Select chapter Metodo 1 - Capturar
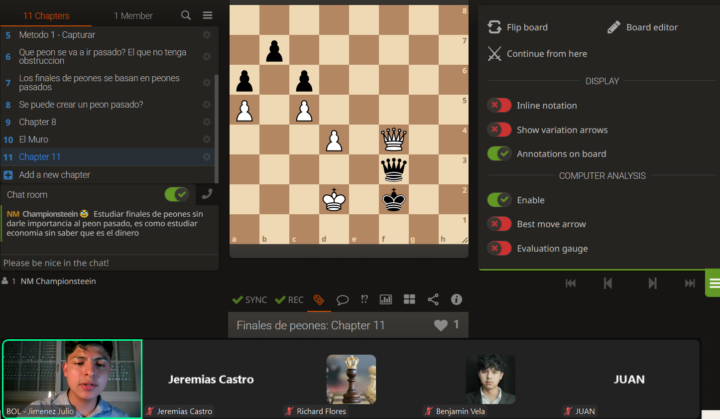Screen dimensions: 720x419 pyautogui.click(x=57, y=35)
